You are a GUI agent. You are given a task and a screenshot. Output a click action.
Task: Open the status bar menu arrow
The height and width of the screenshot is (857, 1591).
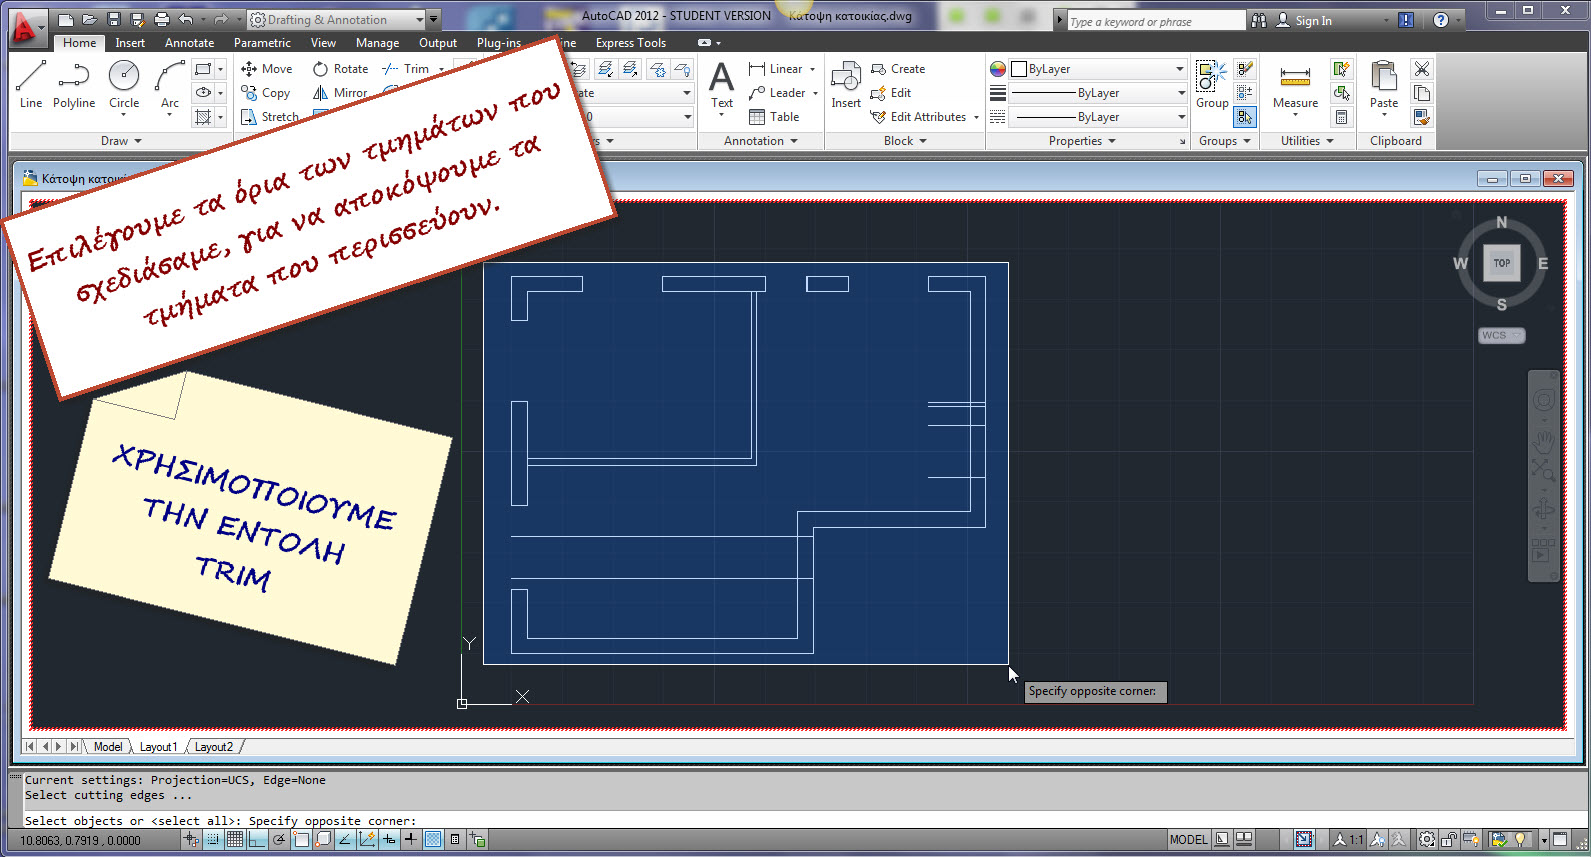(1544, 840)
